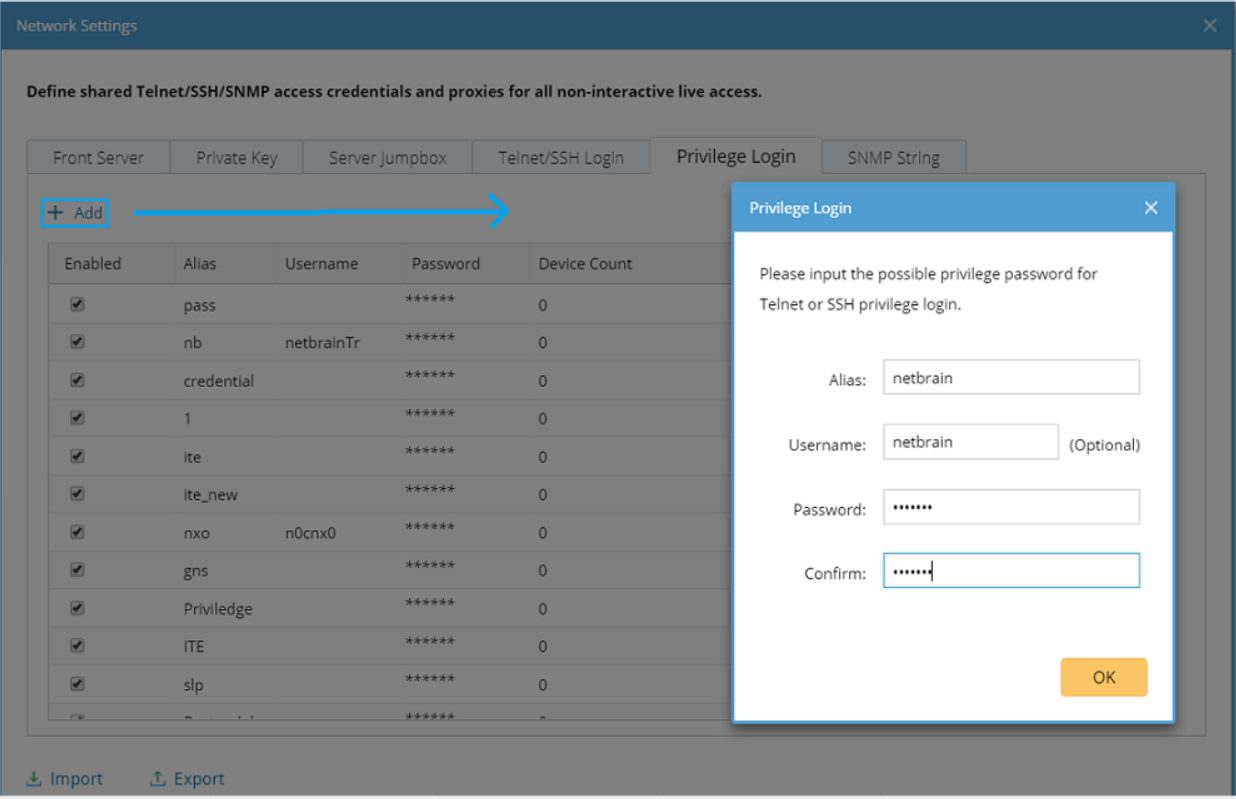Switch to the Front Server tab
This screenshot has height=799, width=1236.
98,157
